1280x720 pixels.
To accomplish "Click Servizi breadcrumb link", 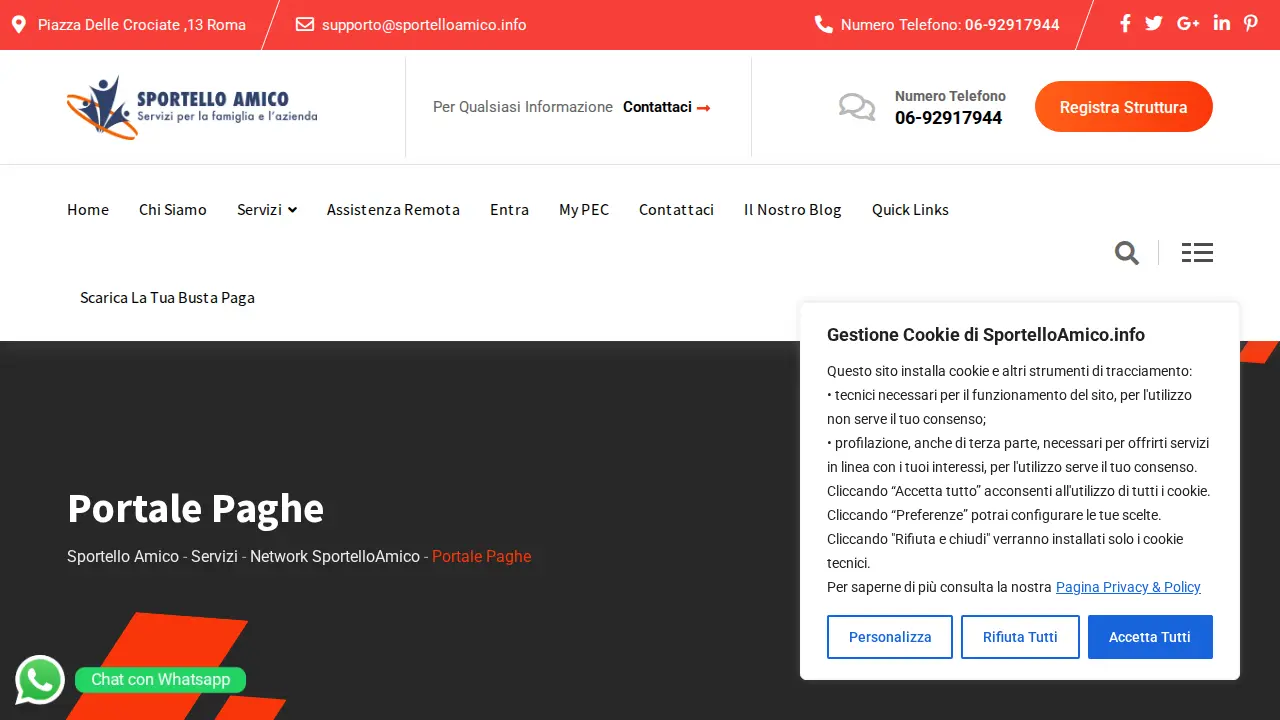I will [214, 557].
